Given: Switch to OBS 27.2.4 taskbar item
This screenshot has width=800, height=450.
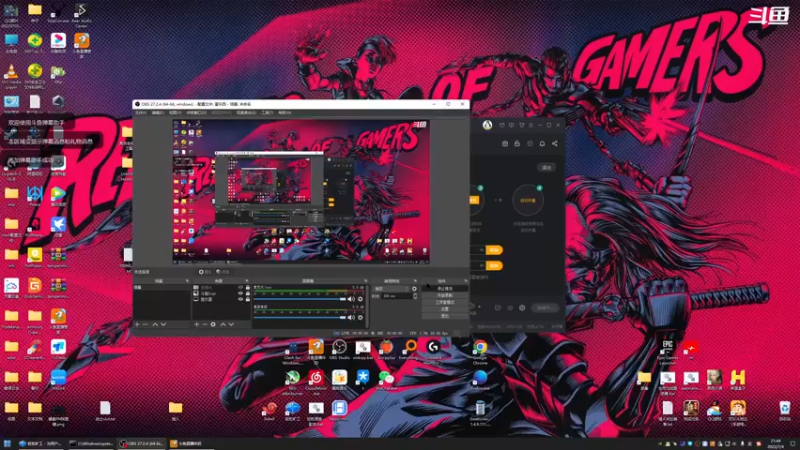Looking at the screenshot, I should click(142, 444).
